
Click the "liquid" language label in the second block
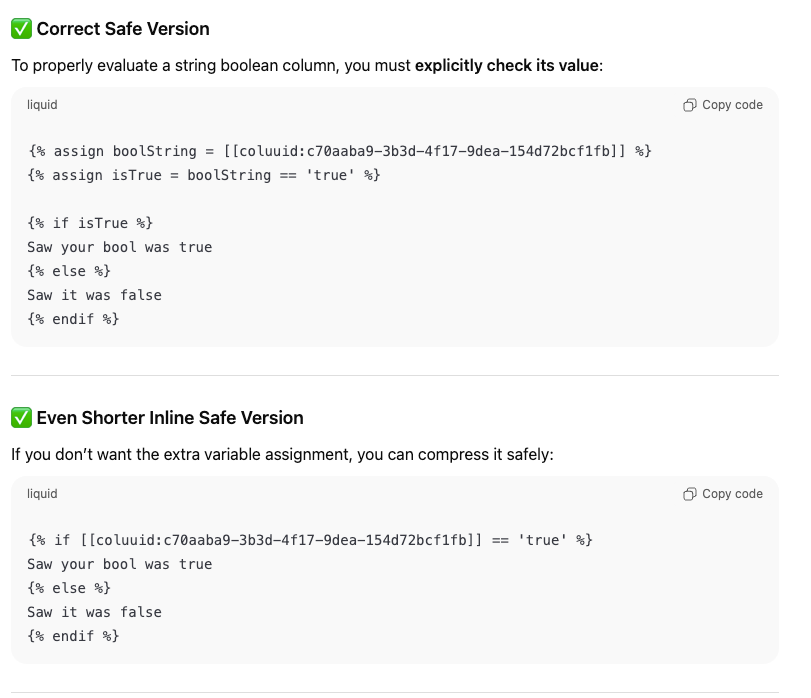(x=42, y=494)
